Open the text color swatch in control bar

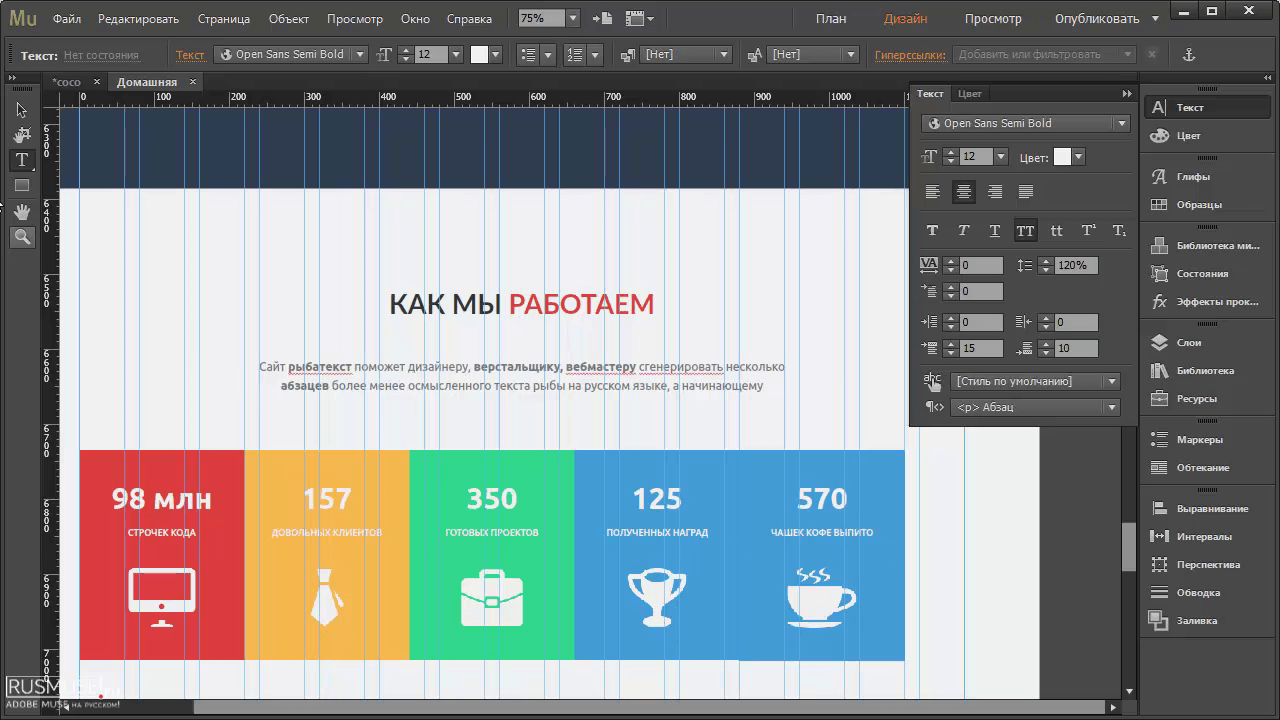[479, 55]
